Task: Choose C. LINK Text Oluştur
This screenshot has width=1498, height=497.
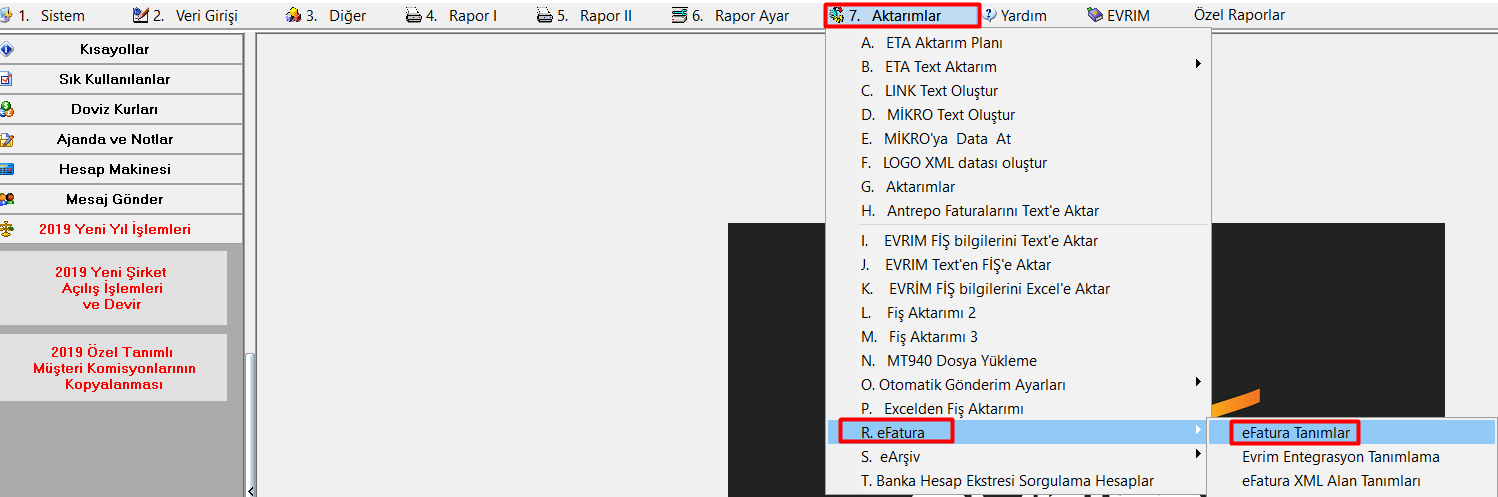Action: [1018, 91]
